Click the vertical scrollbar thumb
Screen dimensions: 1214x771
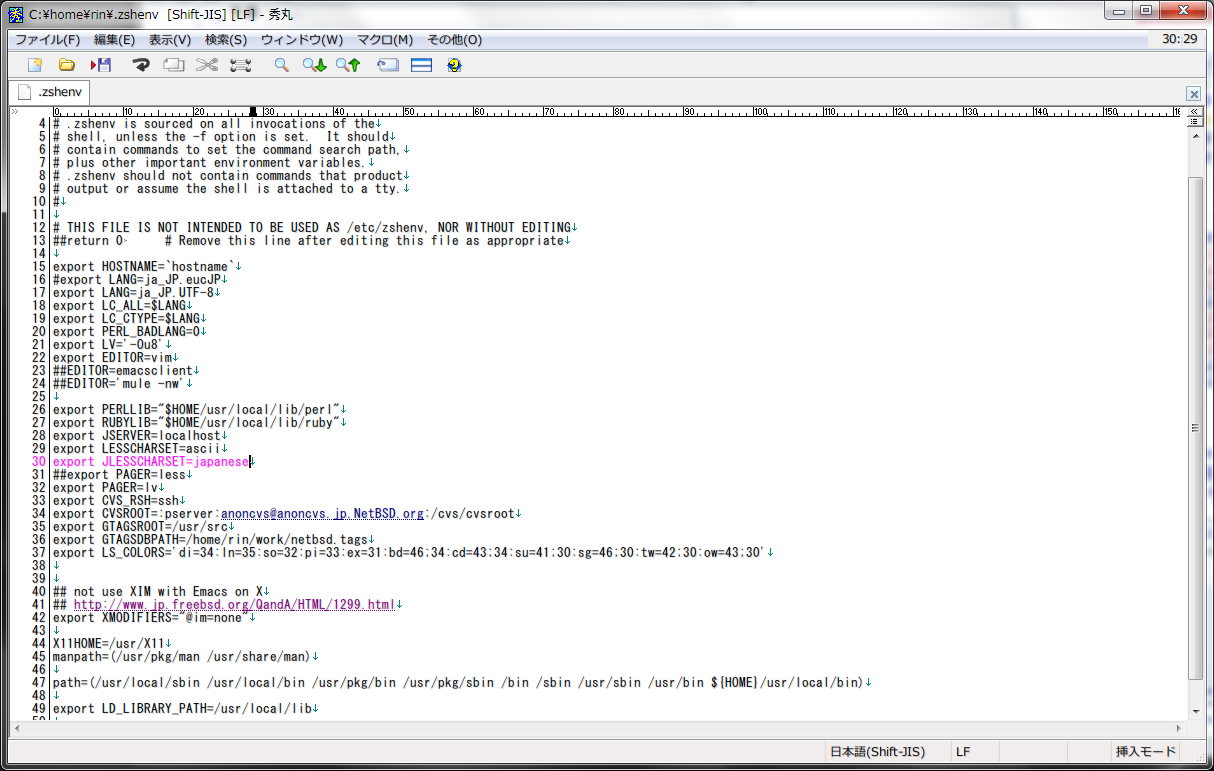[1195, 427]
